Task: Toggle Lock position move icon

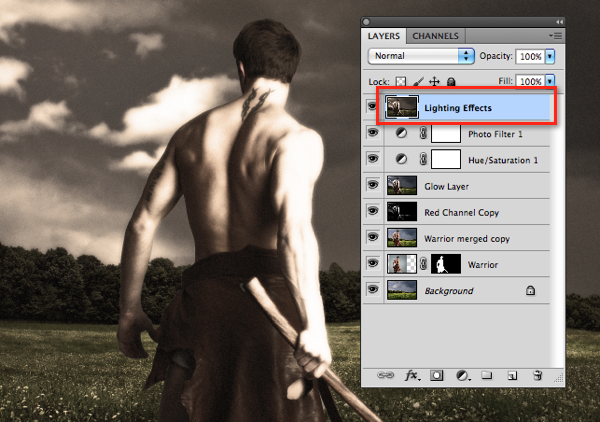Action: coord(434,81)
